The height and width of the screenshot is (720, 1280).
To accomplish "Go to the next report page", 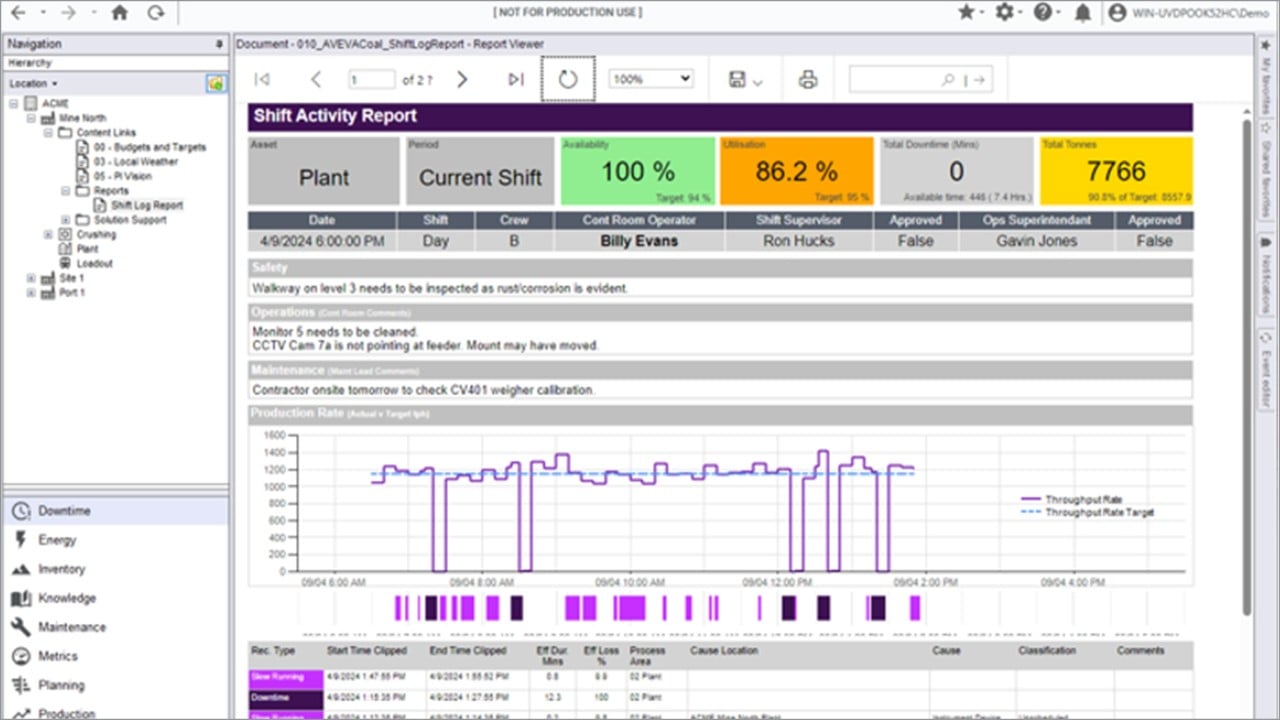I will tap(462, 79).
